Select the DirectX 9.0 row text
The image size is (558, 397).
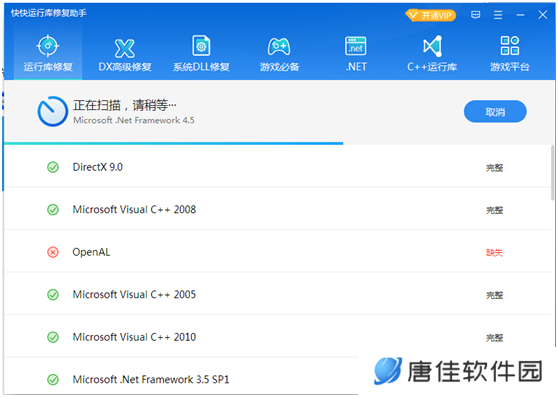[x=98, y=167]
